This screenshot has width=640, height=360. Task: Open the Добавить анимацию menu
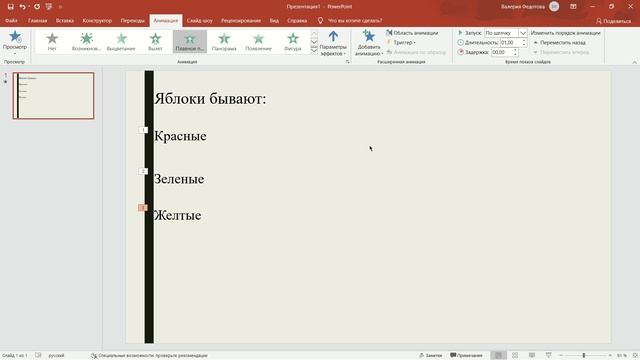[369, 43]
